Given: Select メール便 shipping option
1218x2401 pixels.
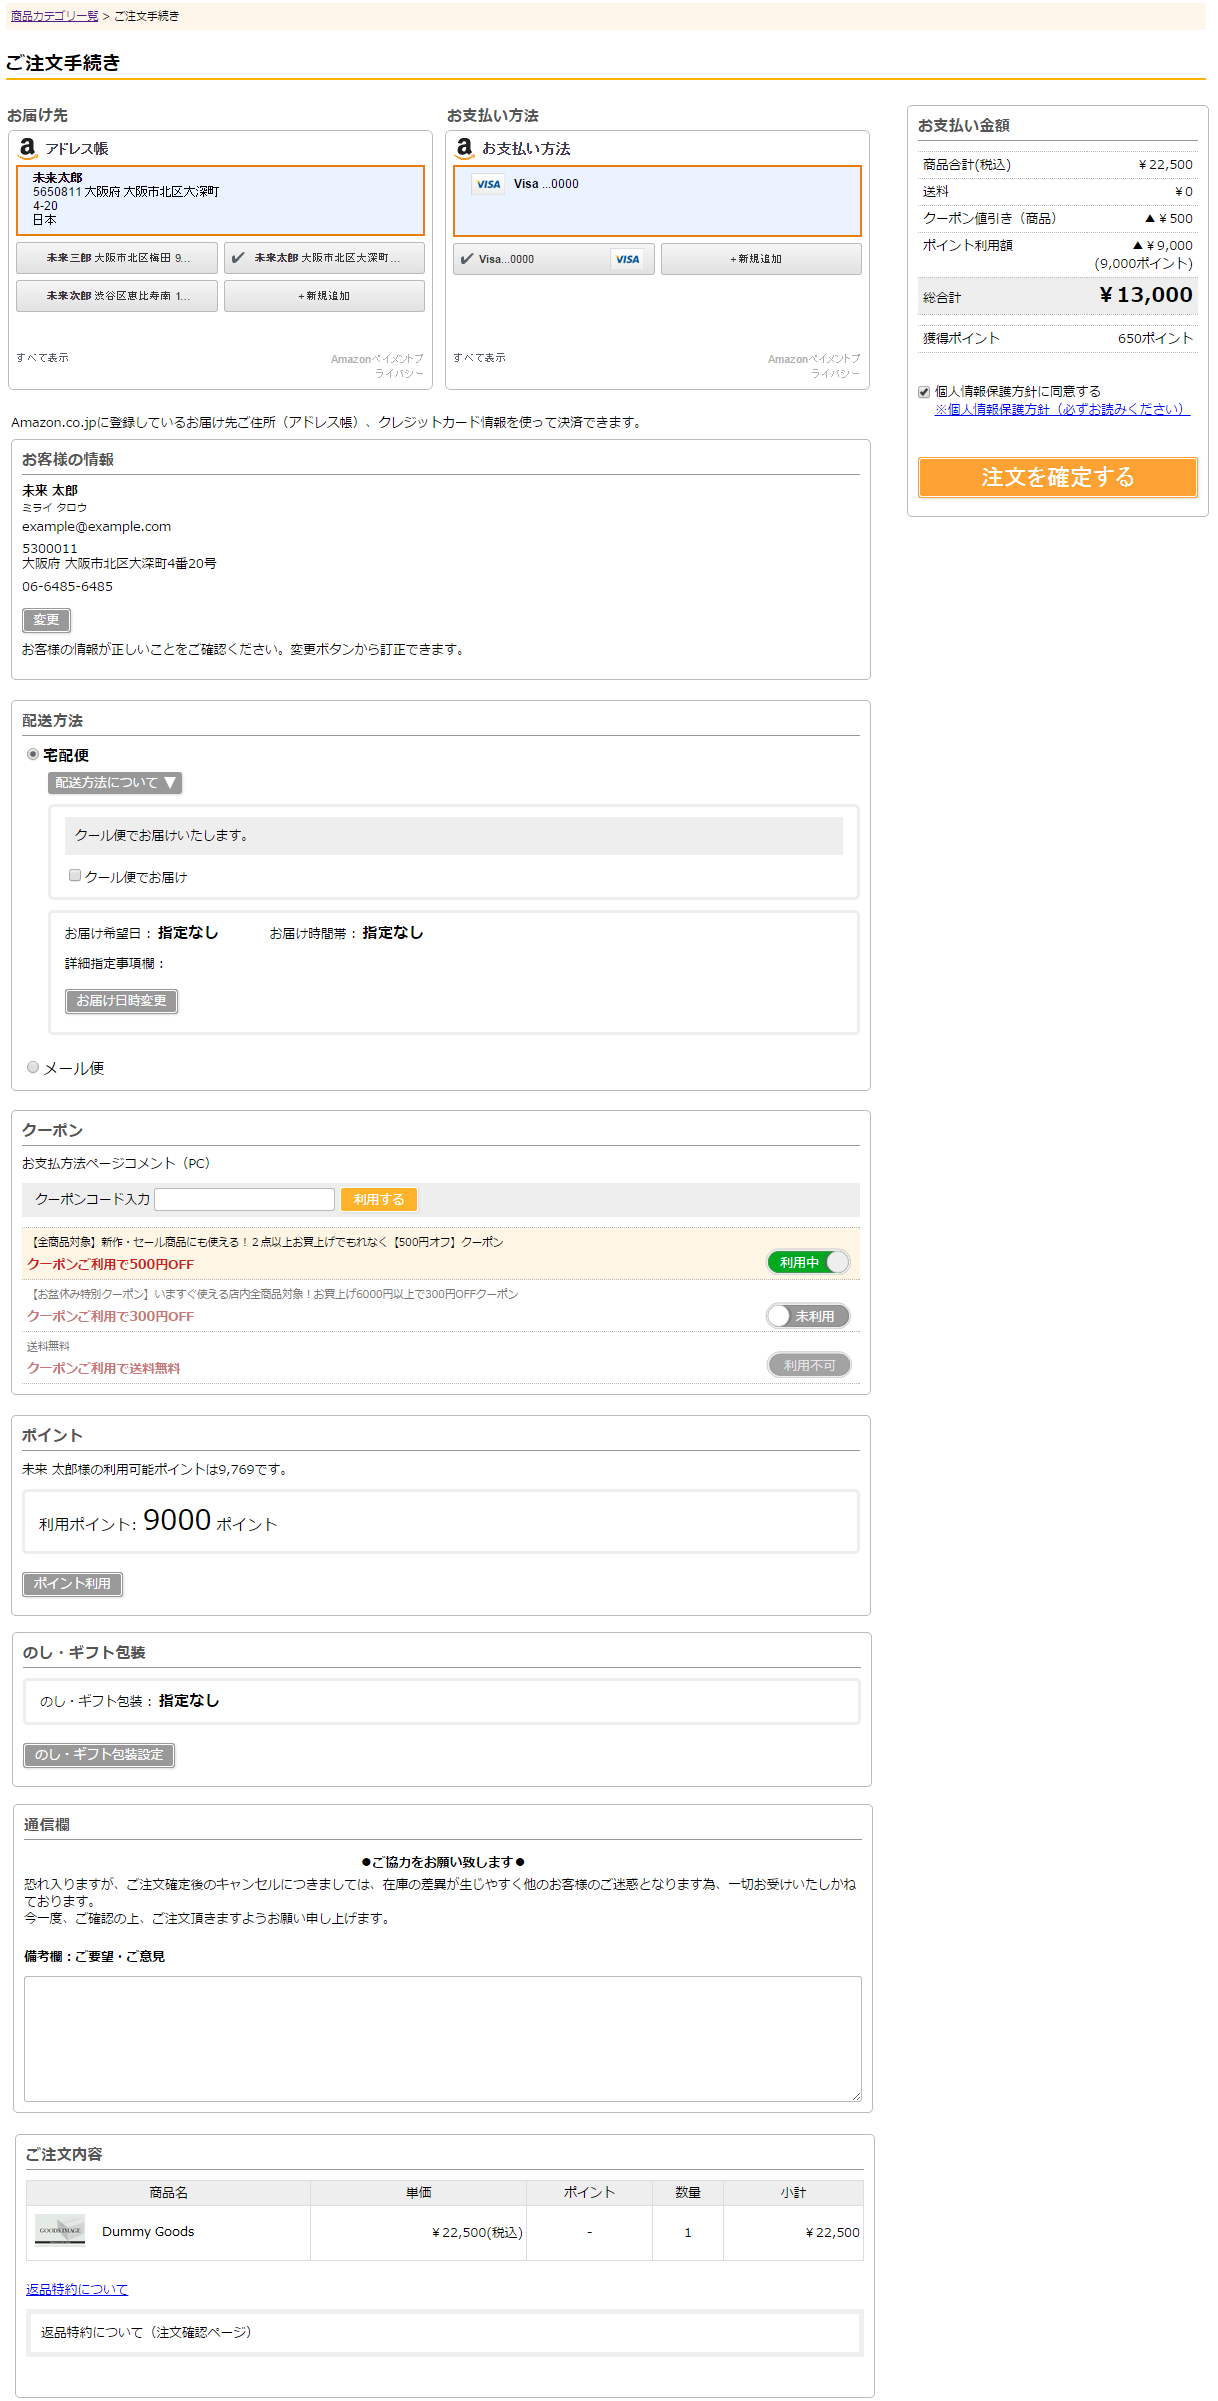Looking at the screenshot, I should click(33, 1067).
